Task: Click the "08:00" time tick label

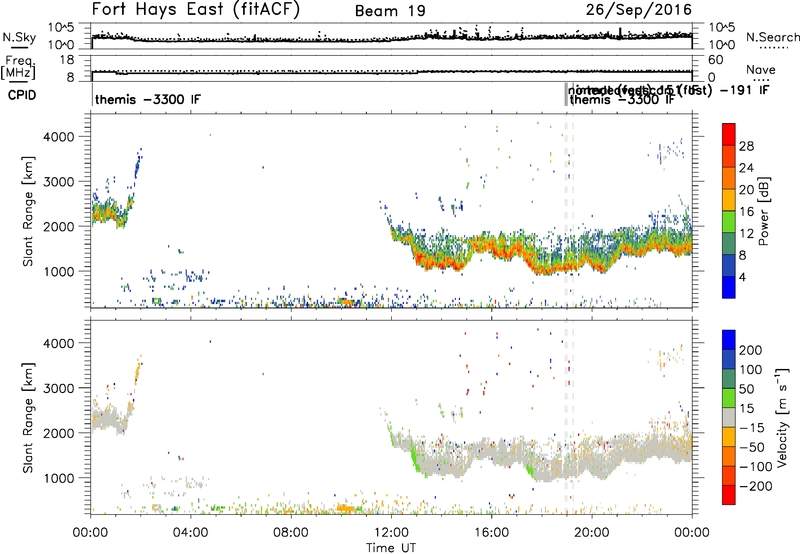Action: [x=291, y=533]
